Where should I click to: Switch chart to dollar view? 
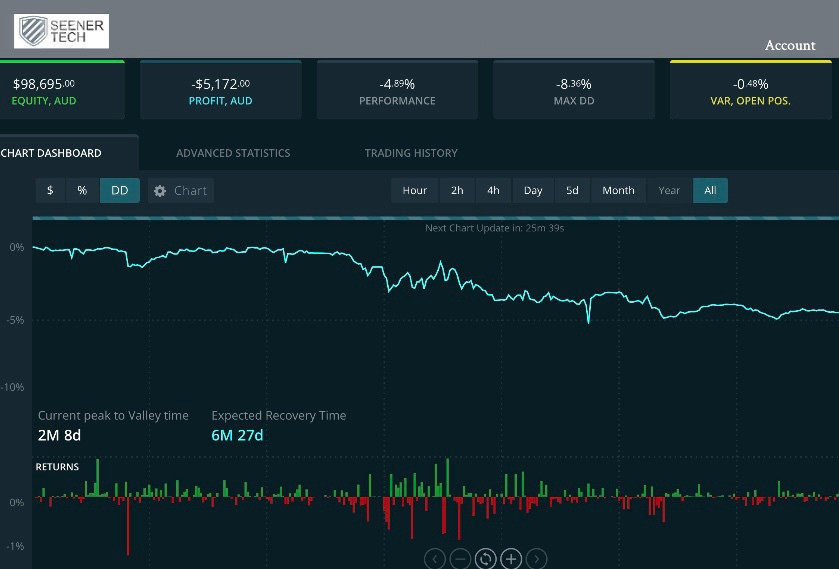tap(50, 191)
